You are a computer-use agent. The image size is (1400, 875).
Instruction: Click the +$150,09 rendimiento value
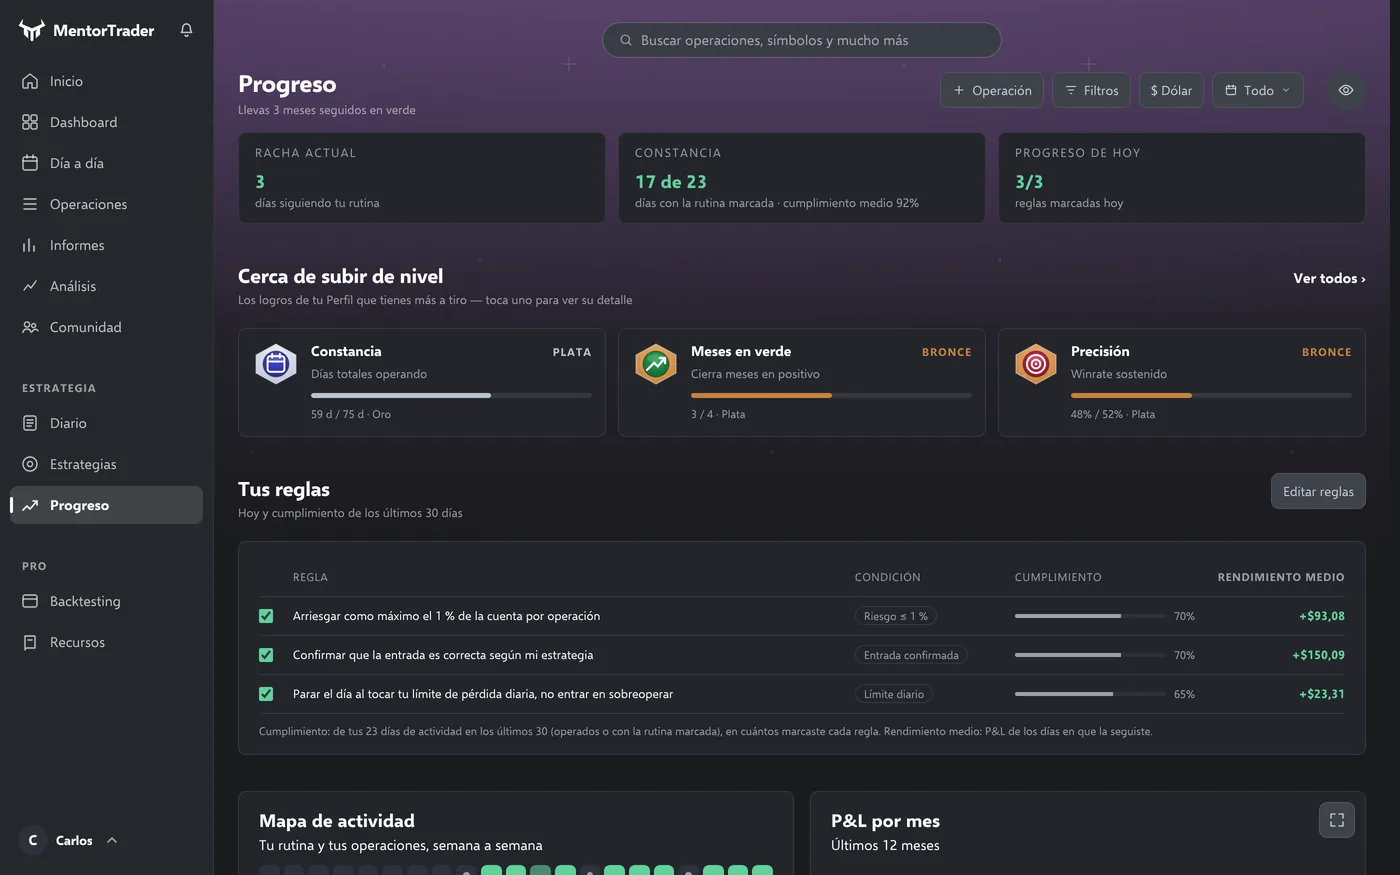click(x=1318, y=655)
